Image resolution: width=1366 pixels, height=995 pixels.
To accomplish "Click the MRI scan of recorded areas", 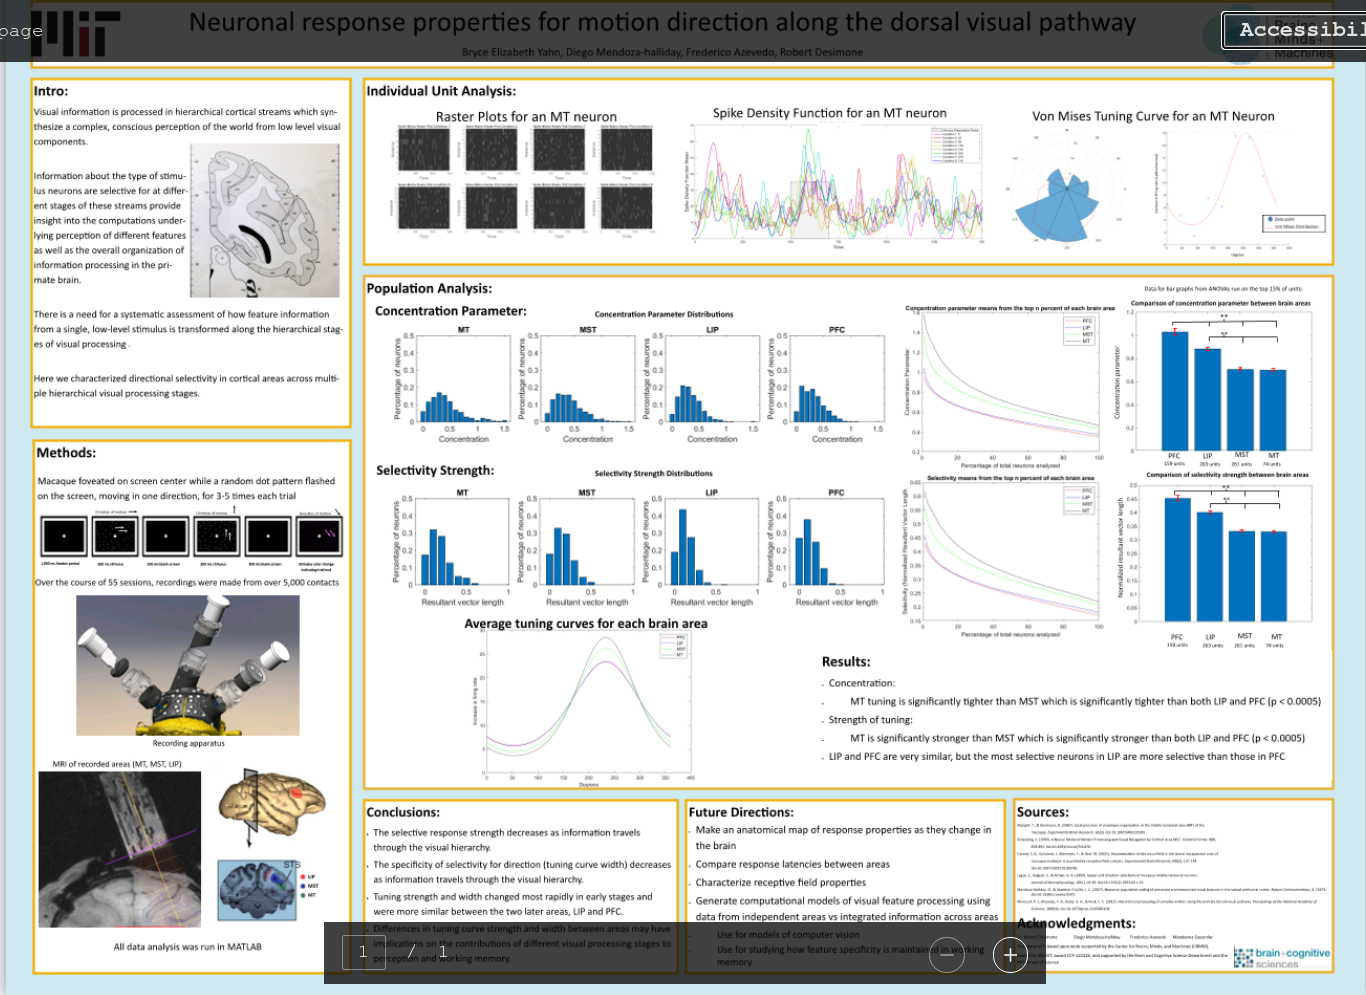I will click(x=119, y=850).
